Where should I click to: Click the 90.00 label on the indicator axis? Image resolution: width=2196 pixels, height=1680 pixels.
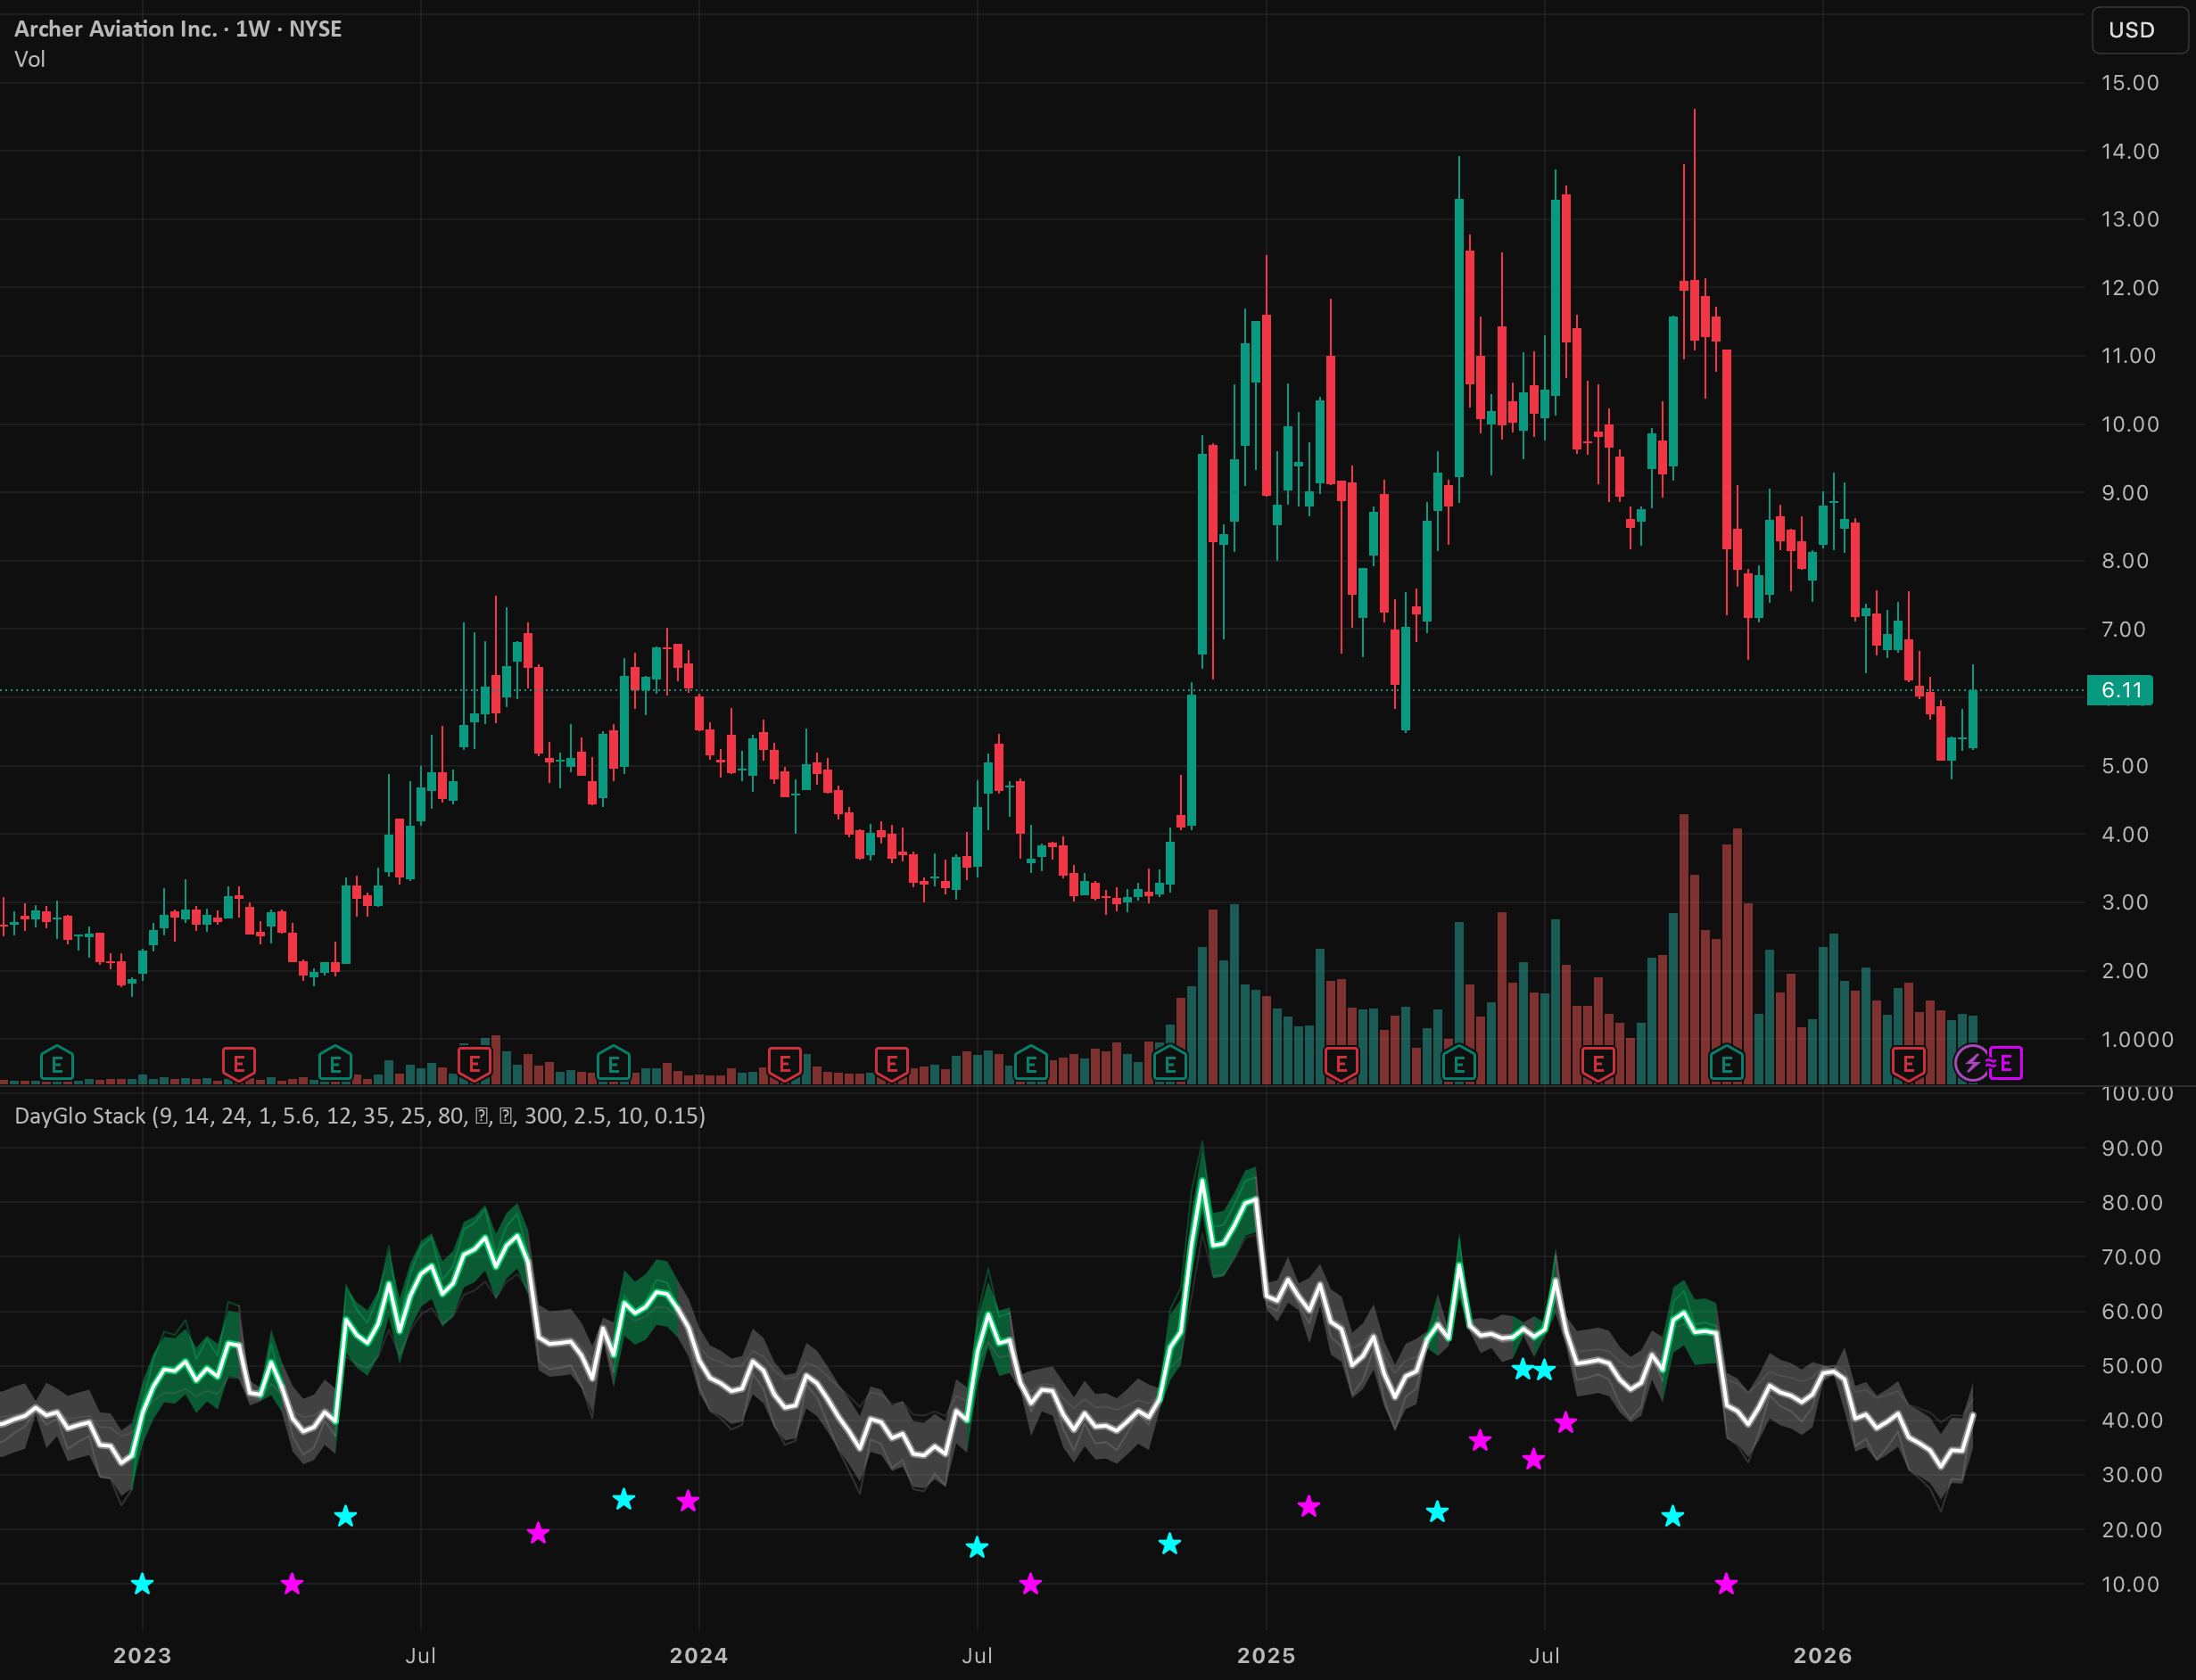[x=2132, y=1148]
